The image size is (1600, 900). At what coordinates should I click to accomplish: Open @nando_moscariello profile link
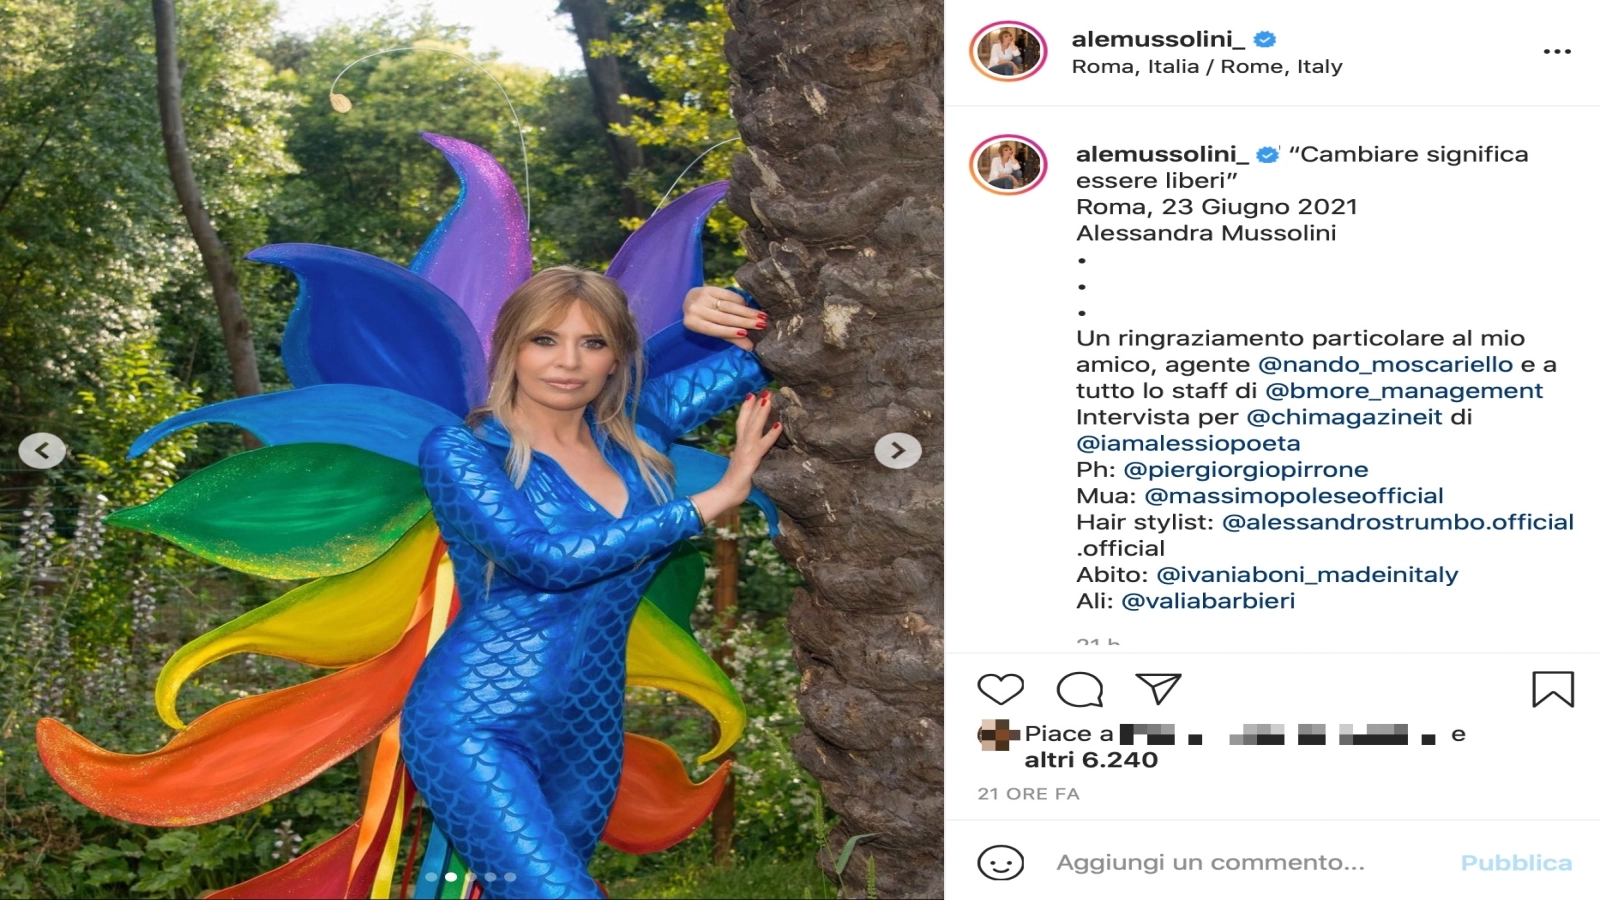[1385, 365]
